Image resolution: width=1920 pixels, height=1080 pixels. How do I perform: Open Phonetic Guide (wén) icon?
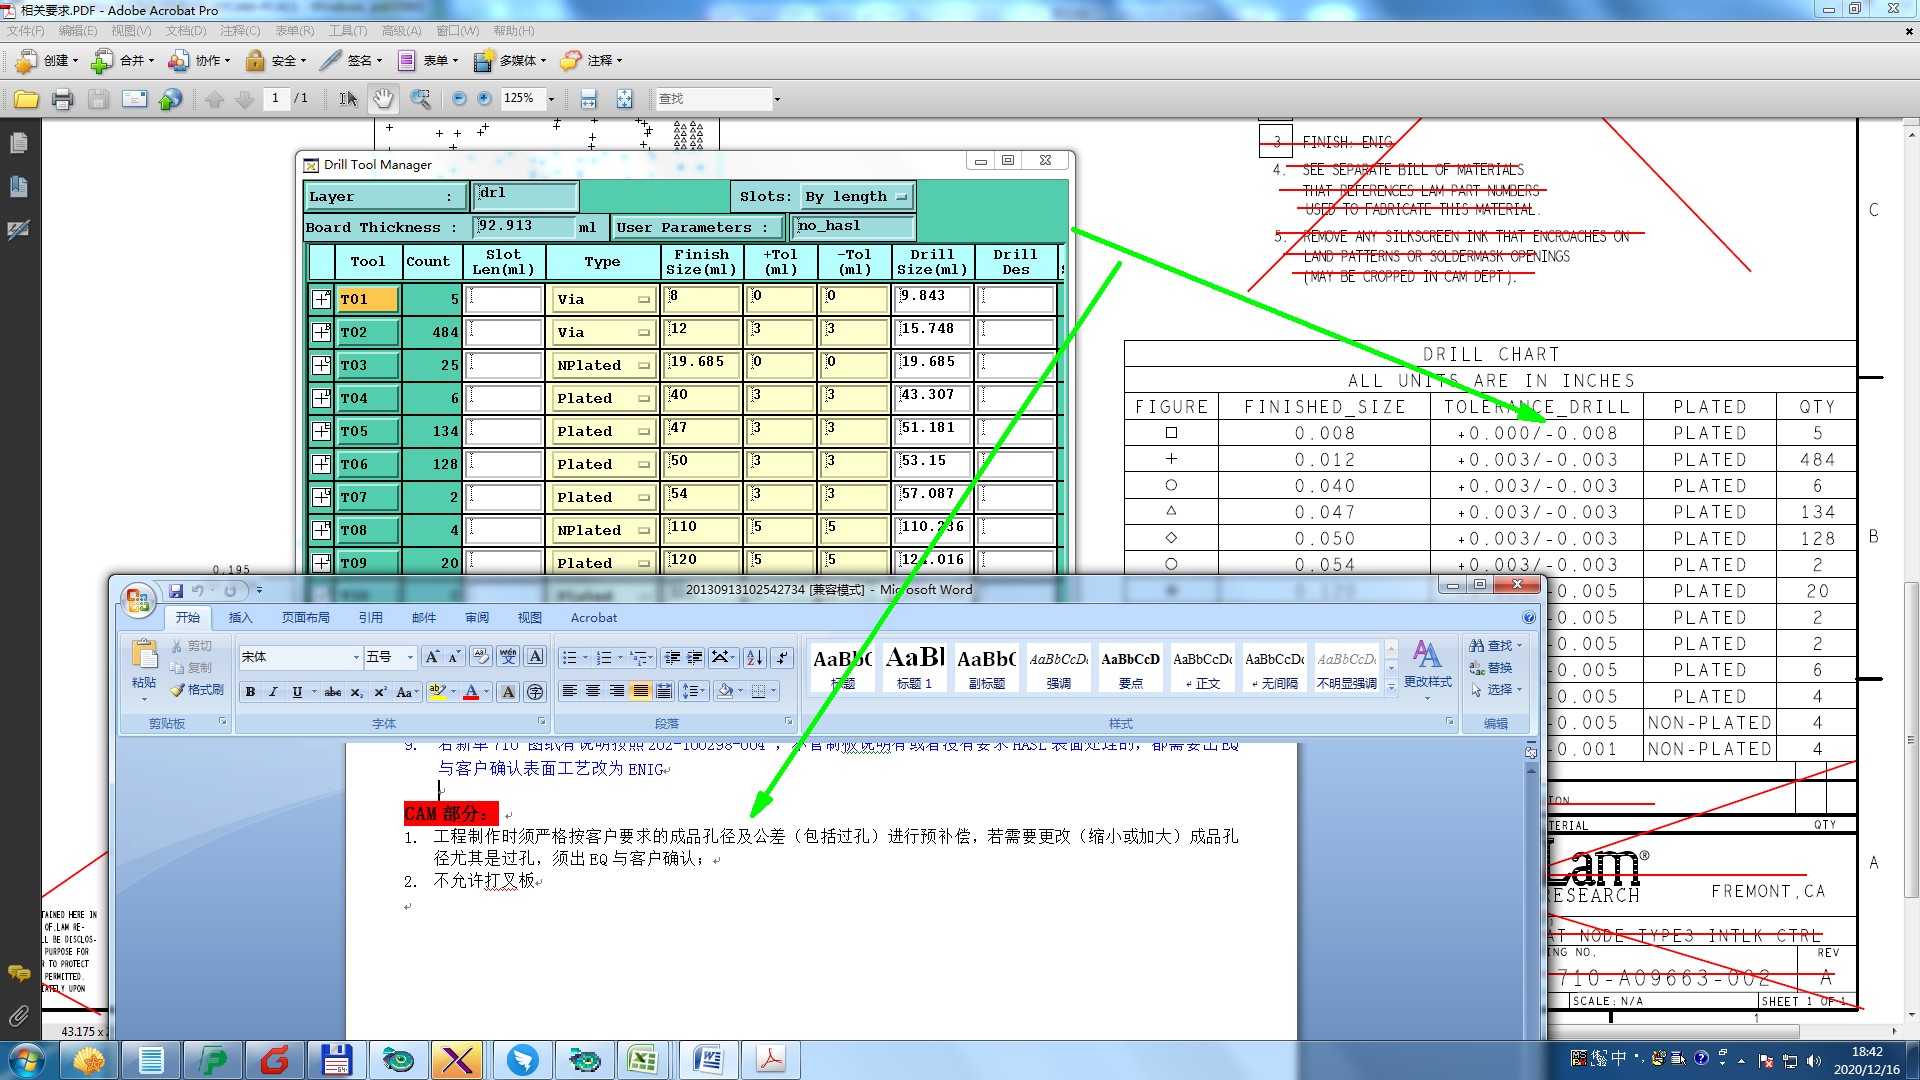point(508,657)
